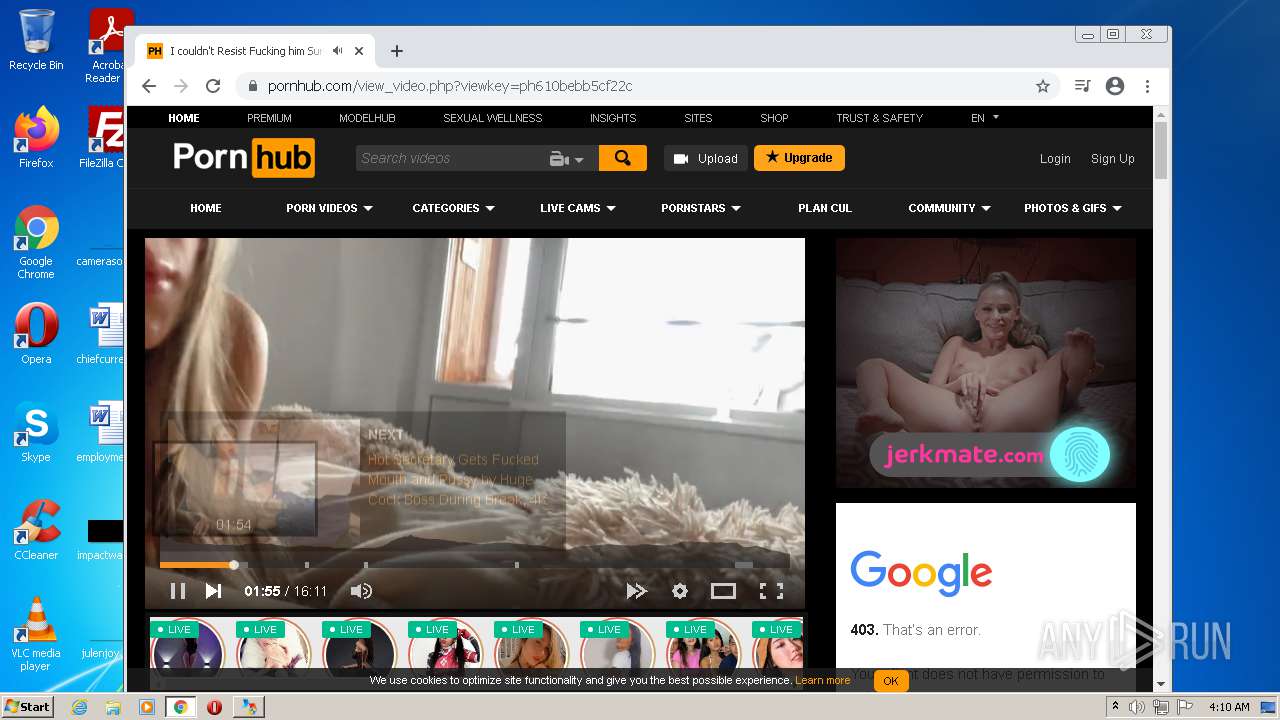Open SHOP in the top bar
Screen dimensions: 1280x720
774,118
